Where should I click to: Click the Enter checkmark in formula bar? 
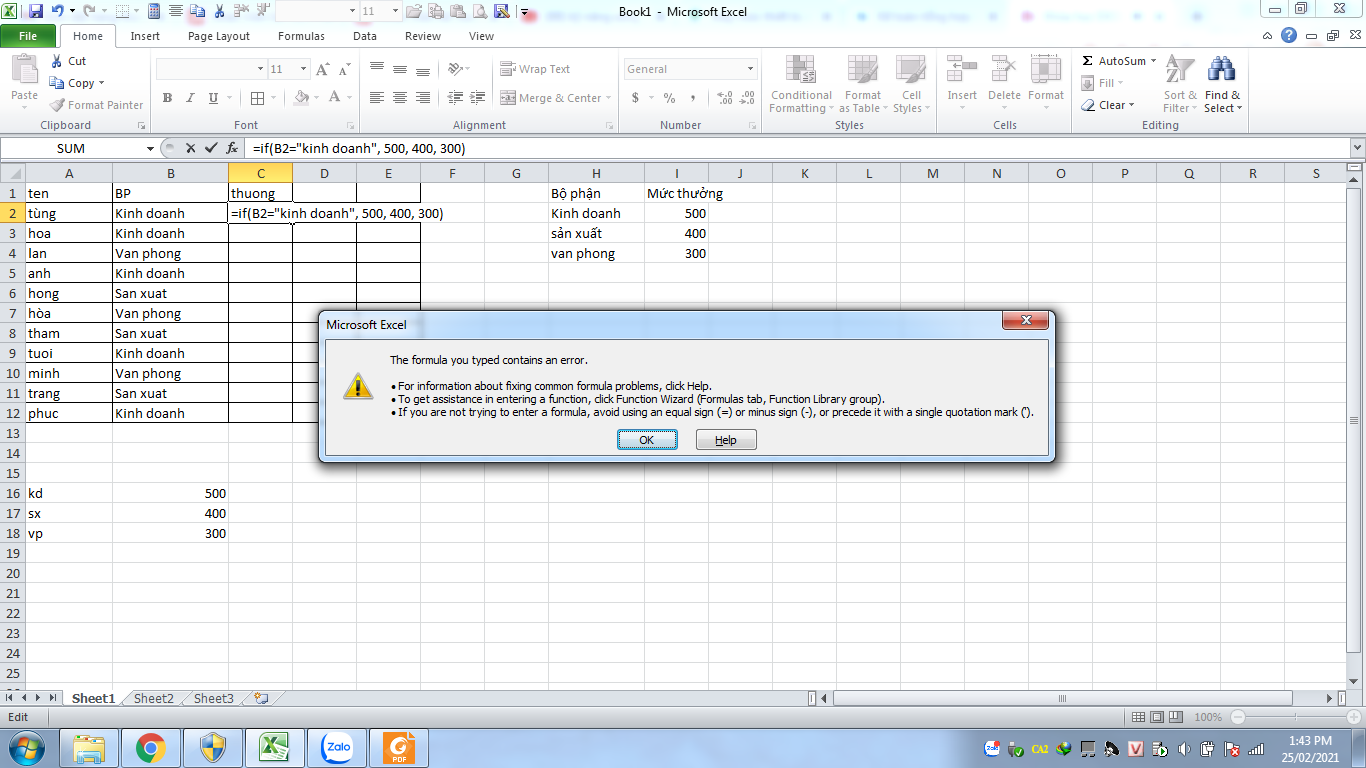(210, 148)
